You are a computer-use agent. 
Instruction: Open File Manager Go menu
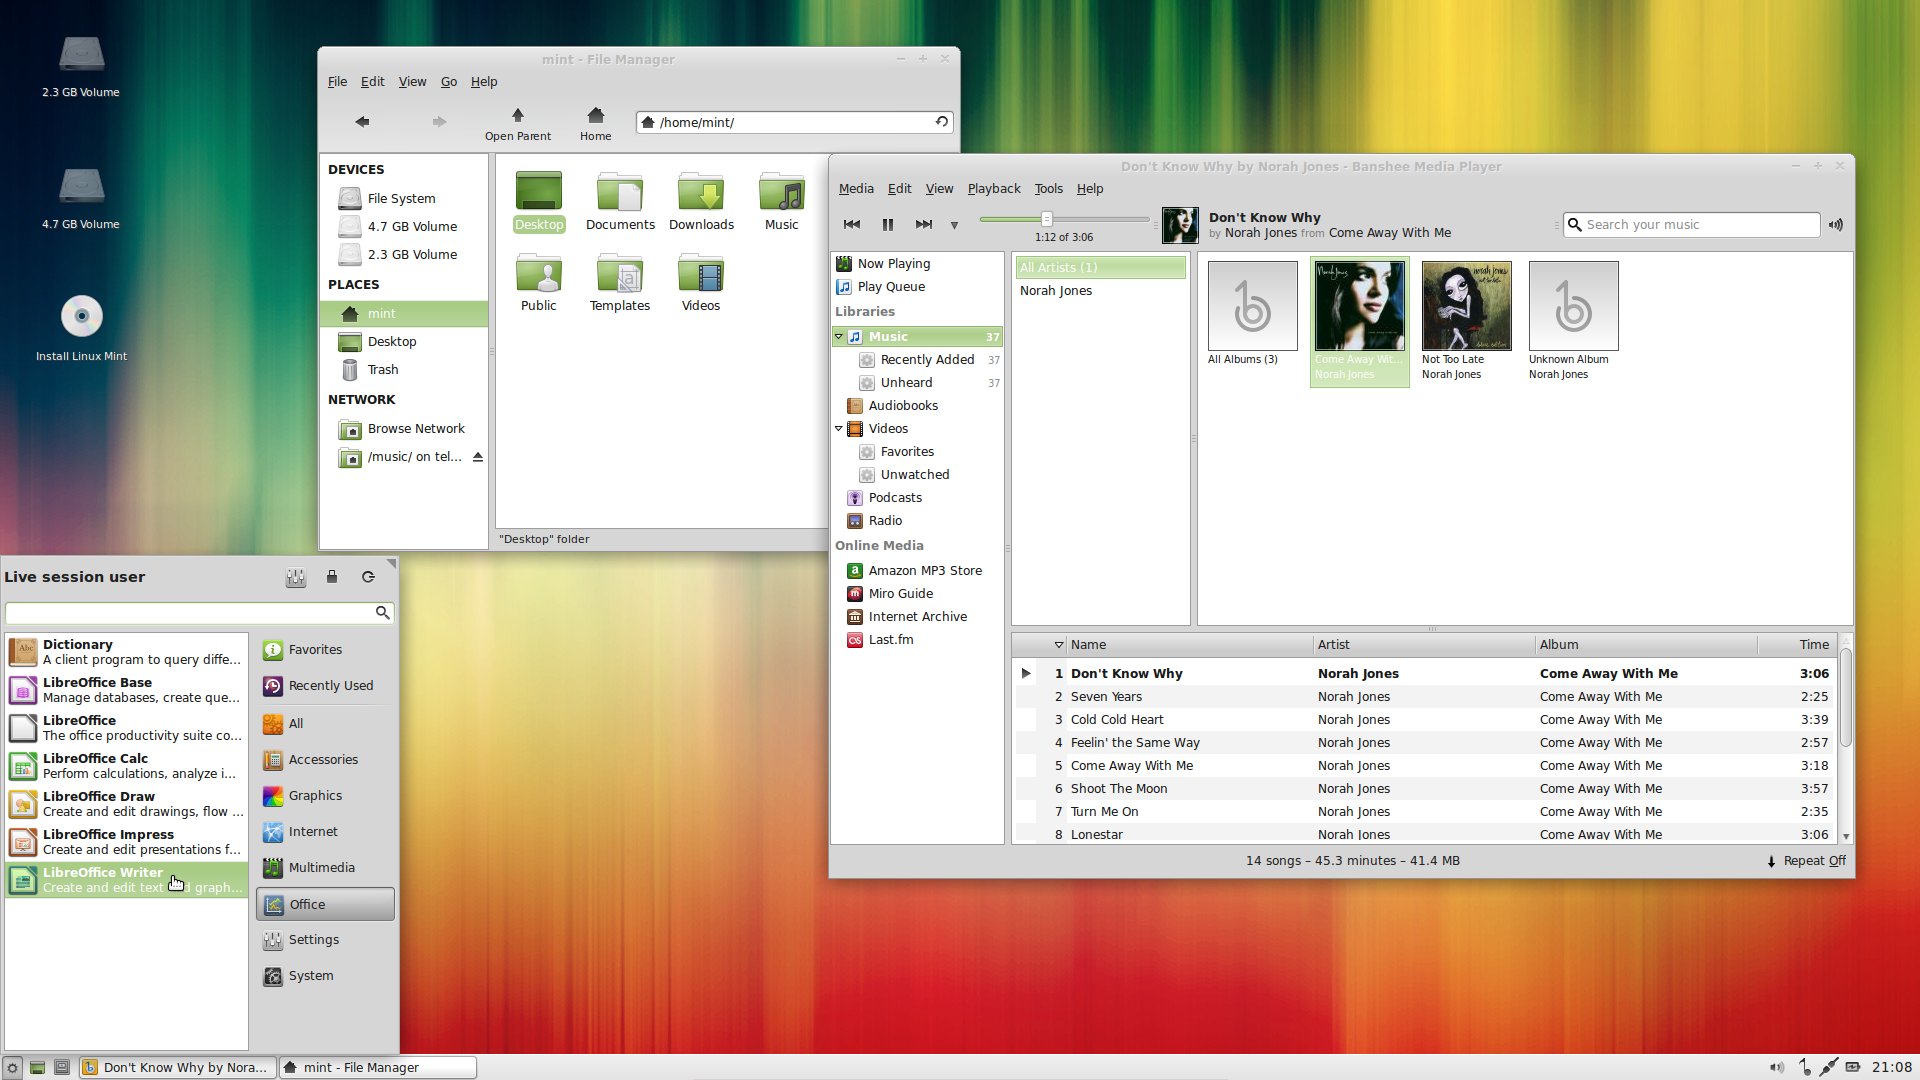coord(449,82)
